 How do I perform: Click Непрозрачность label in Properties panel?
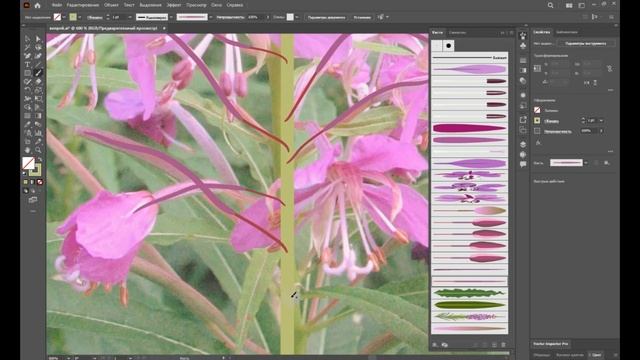558,131
